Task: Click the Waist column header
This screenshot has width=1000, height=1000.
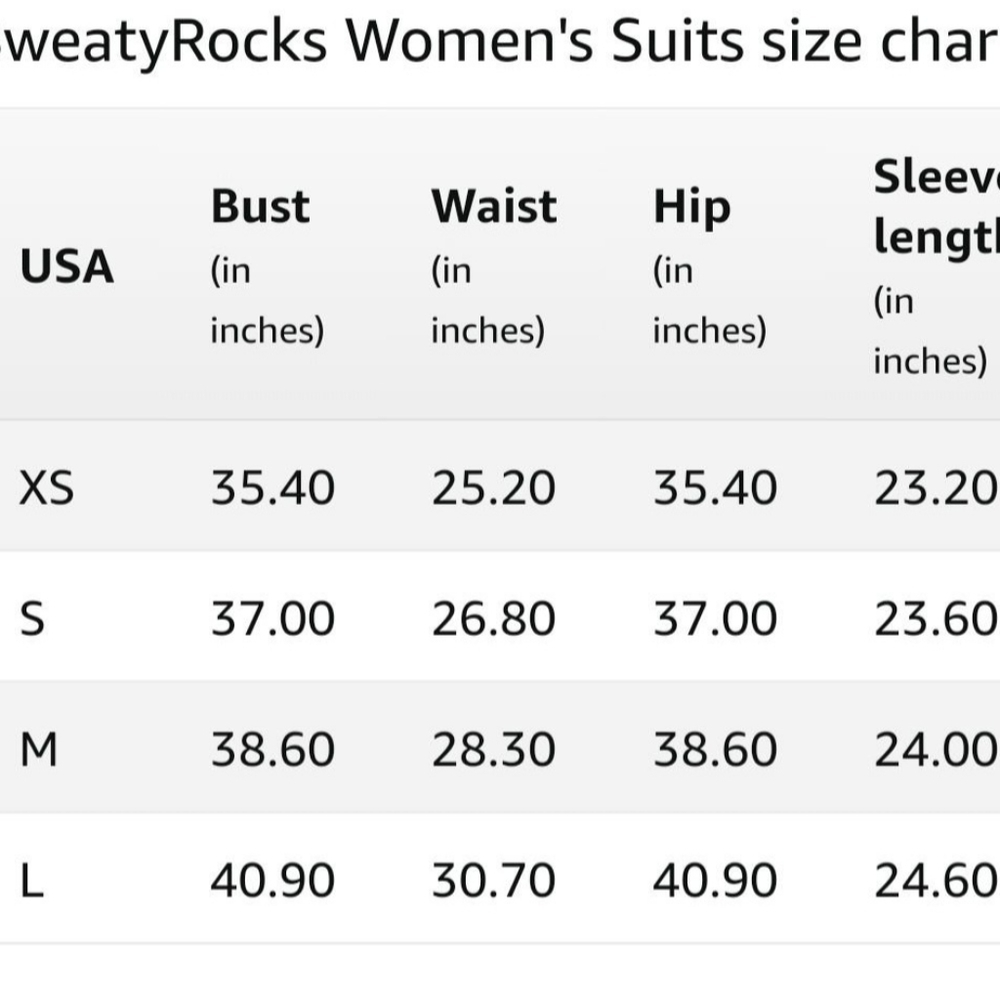Action: point(494,207)
